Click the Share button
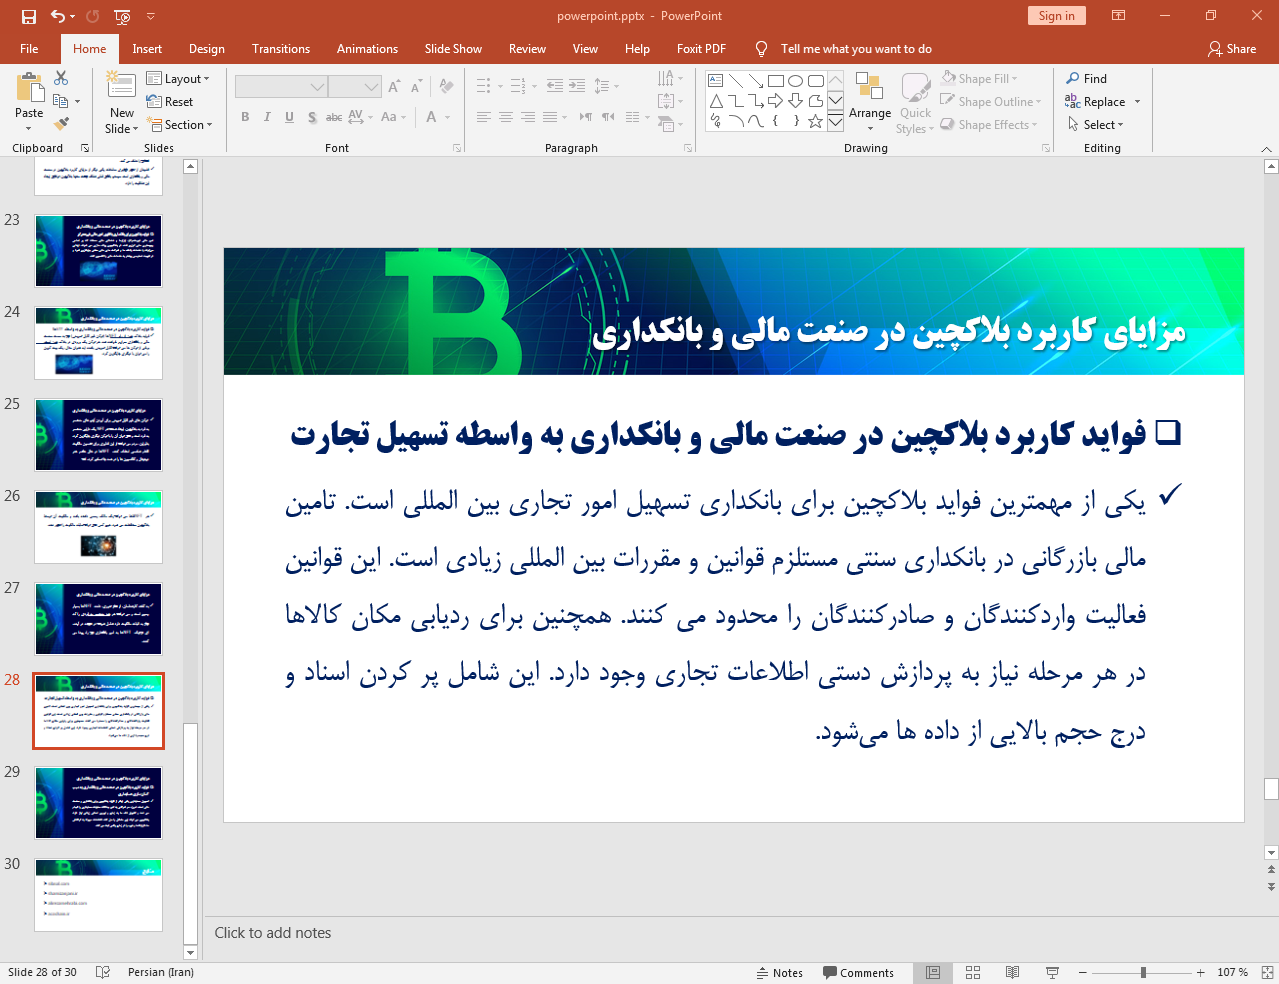Screen dimensions: 1279x984 coord(1232,48)
